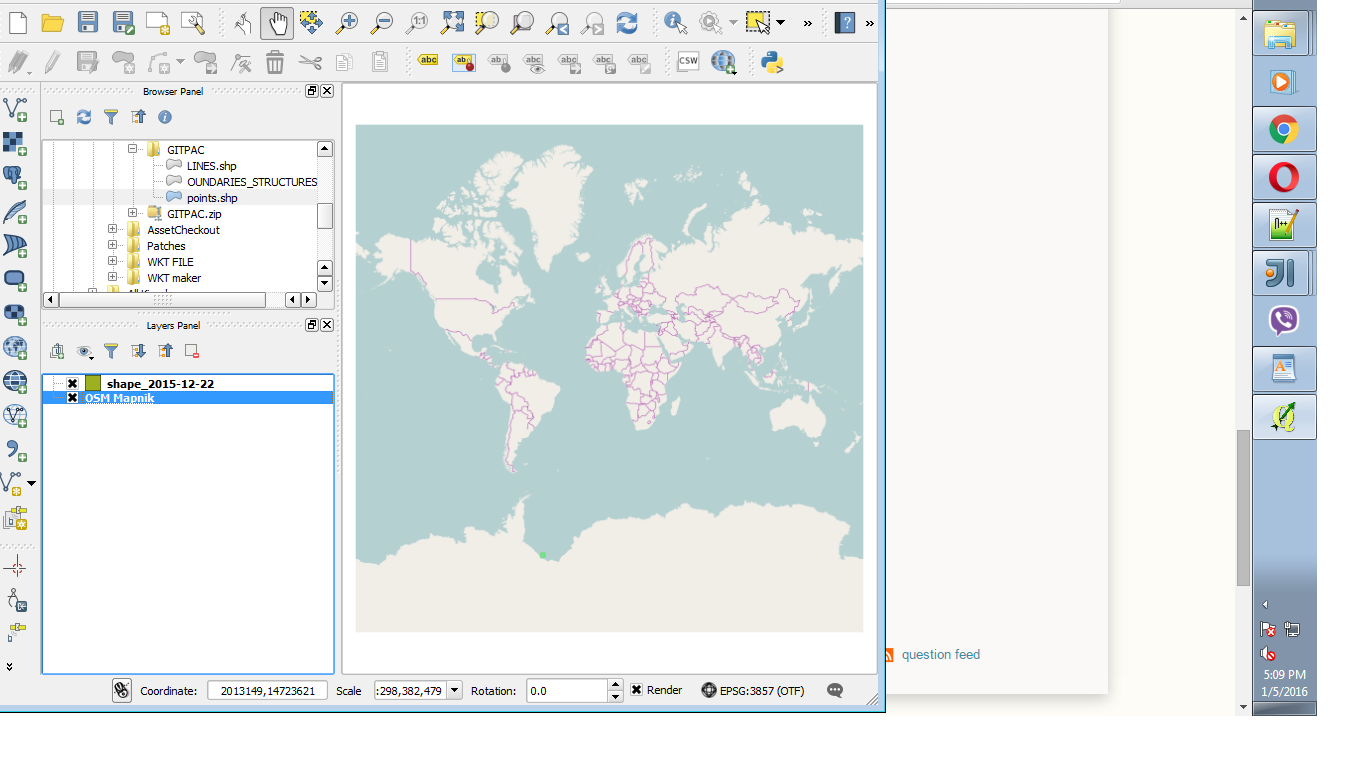Open the Help contents icon
The height and width of the screenshot is (768, 1366).
coord(845,23)
